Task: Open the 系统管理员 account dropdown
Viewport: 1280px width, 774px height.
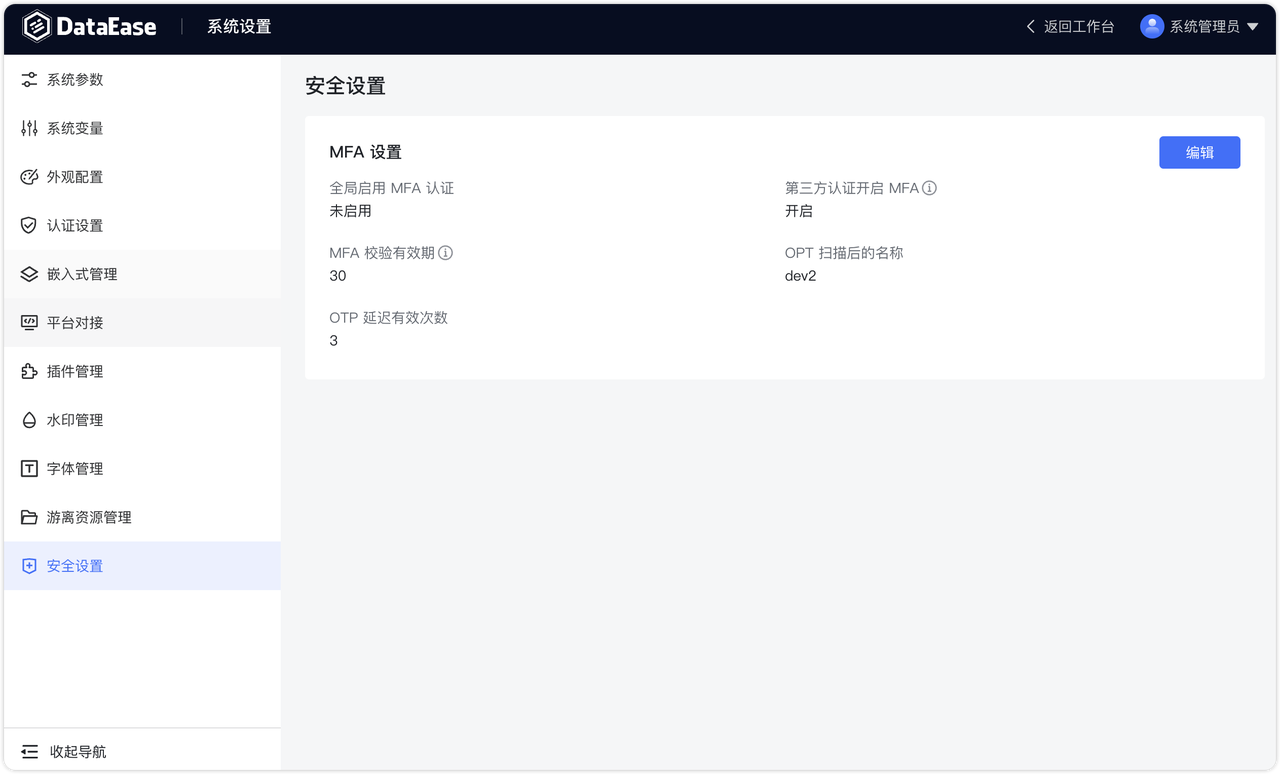Action: (1200, 26)
